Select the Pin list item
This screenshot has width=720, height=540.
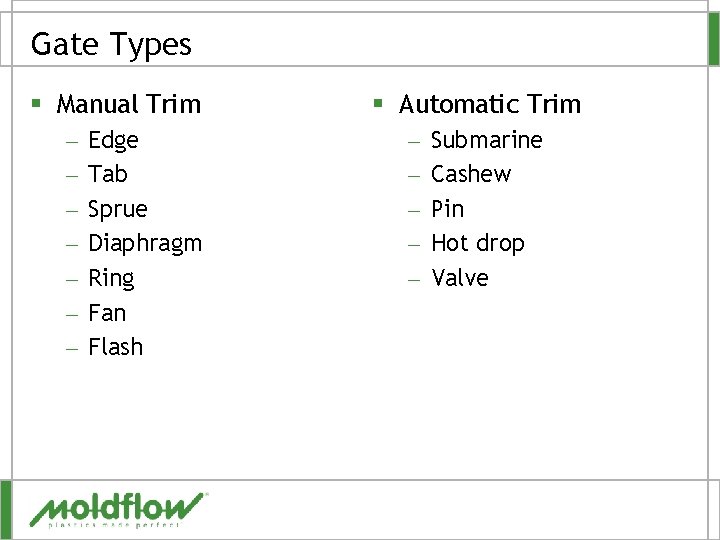pos(448,209)
